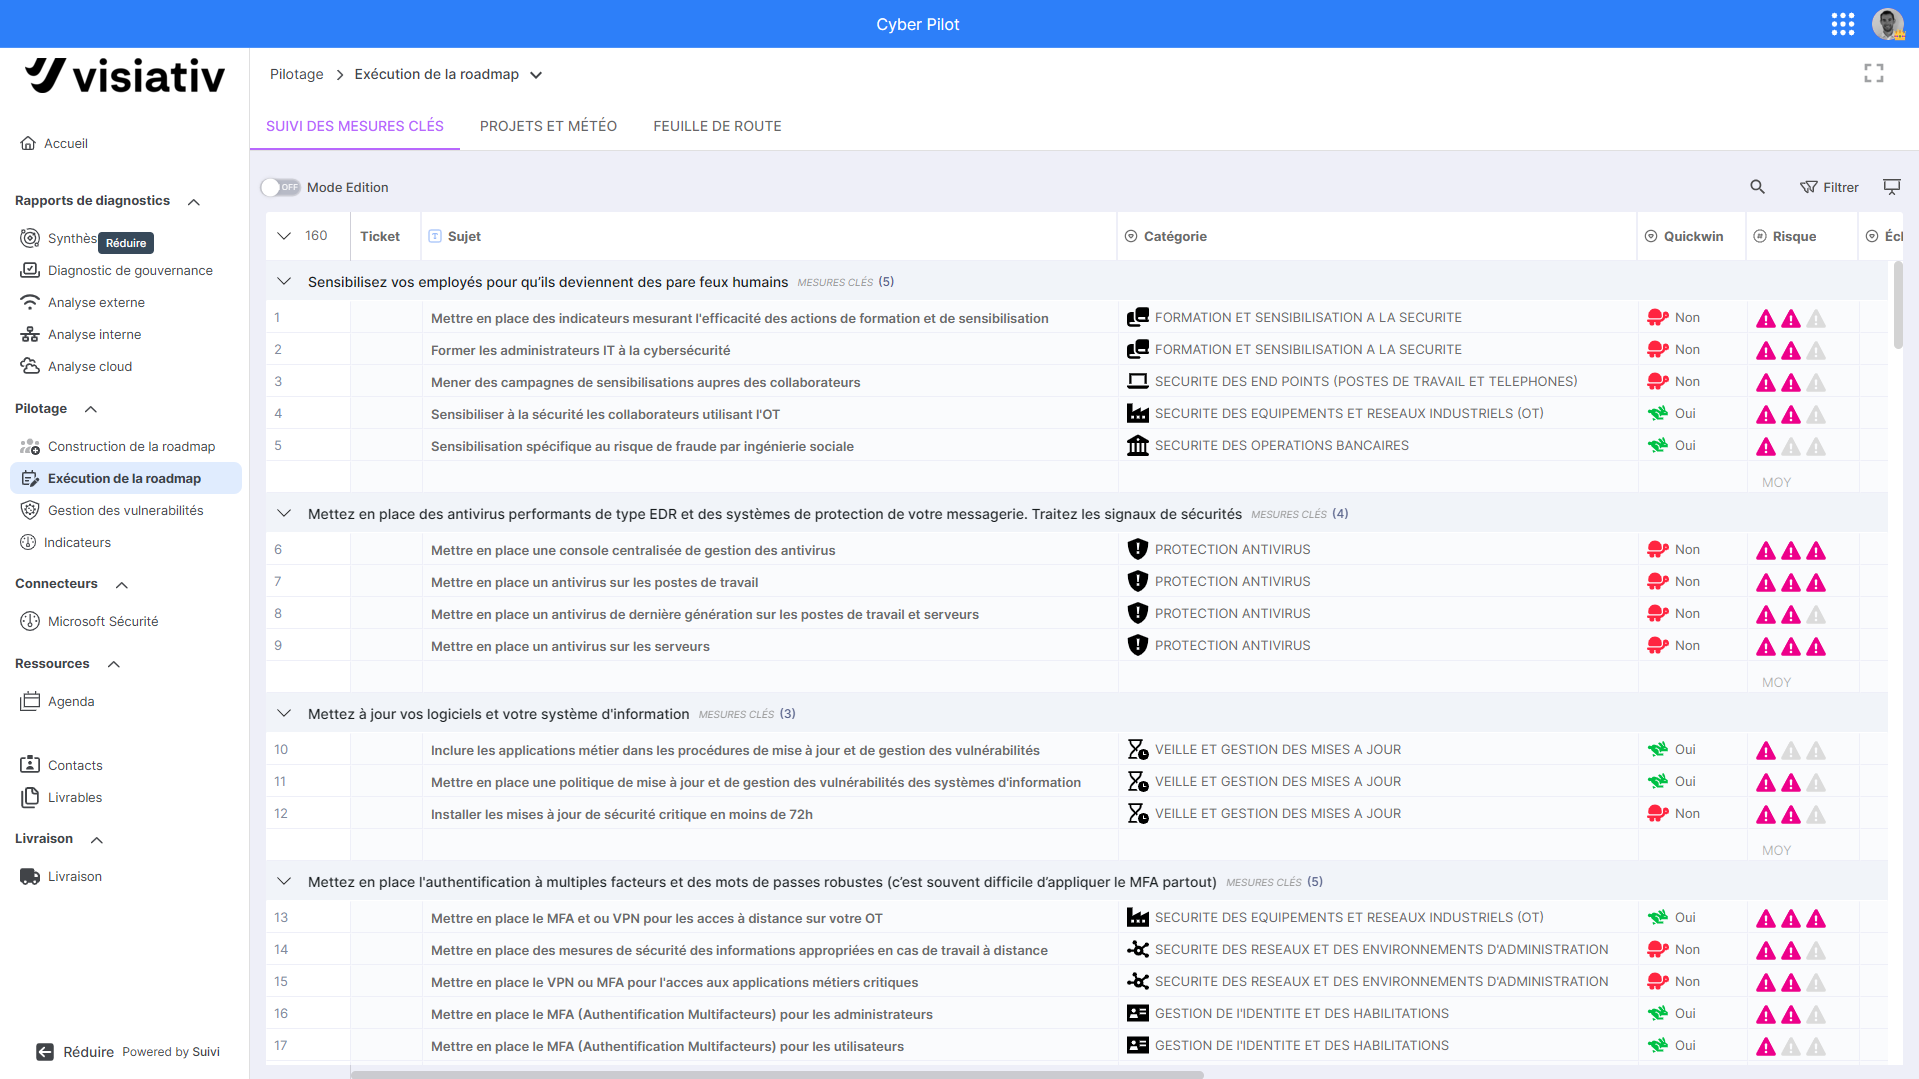The image size is (1919, 1079).
Task: Open the Exécution de la roadmap breadcrumb dropdown
Action: [x=536, y=75]
